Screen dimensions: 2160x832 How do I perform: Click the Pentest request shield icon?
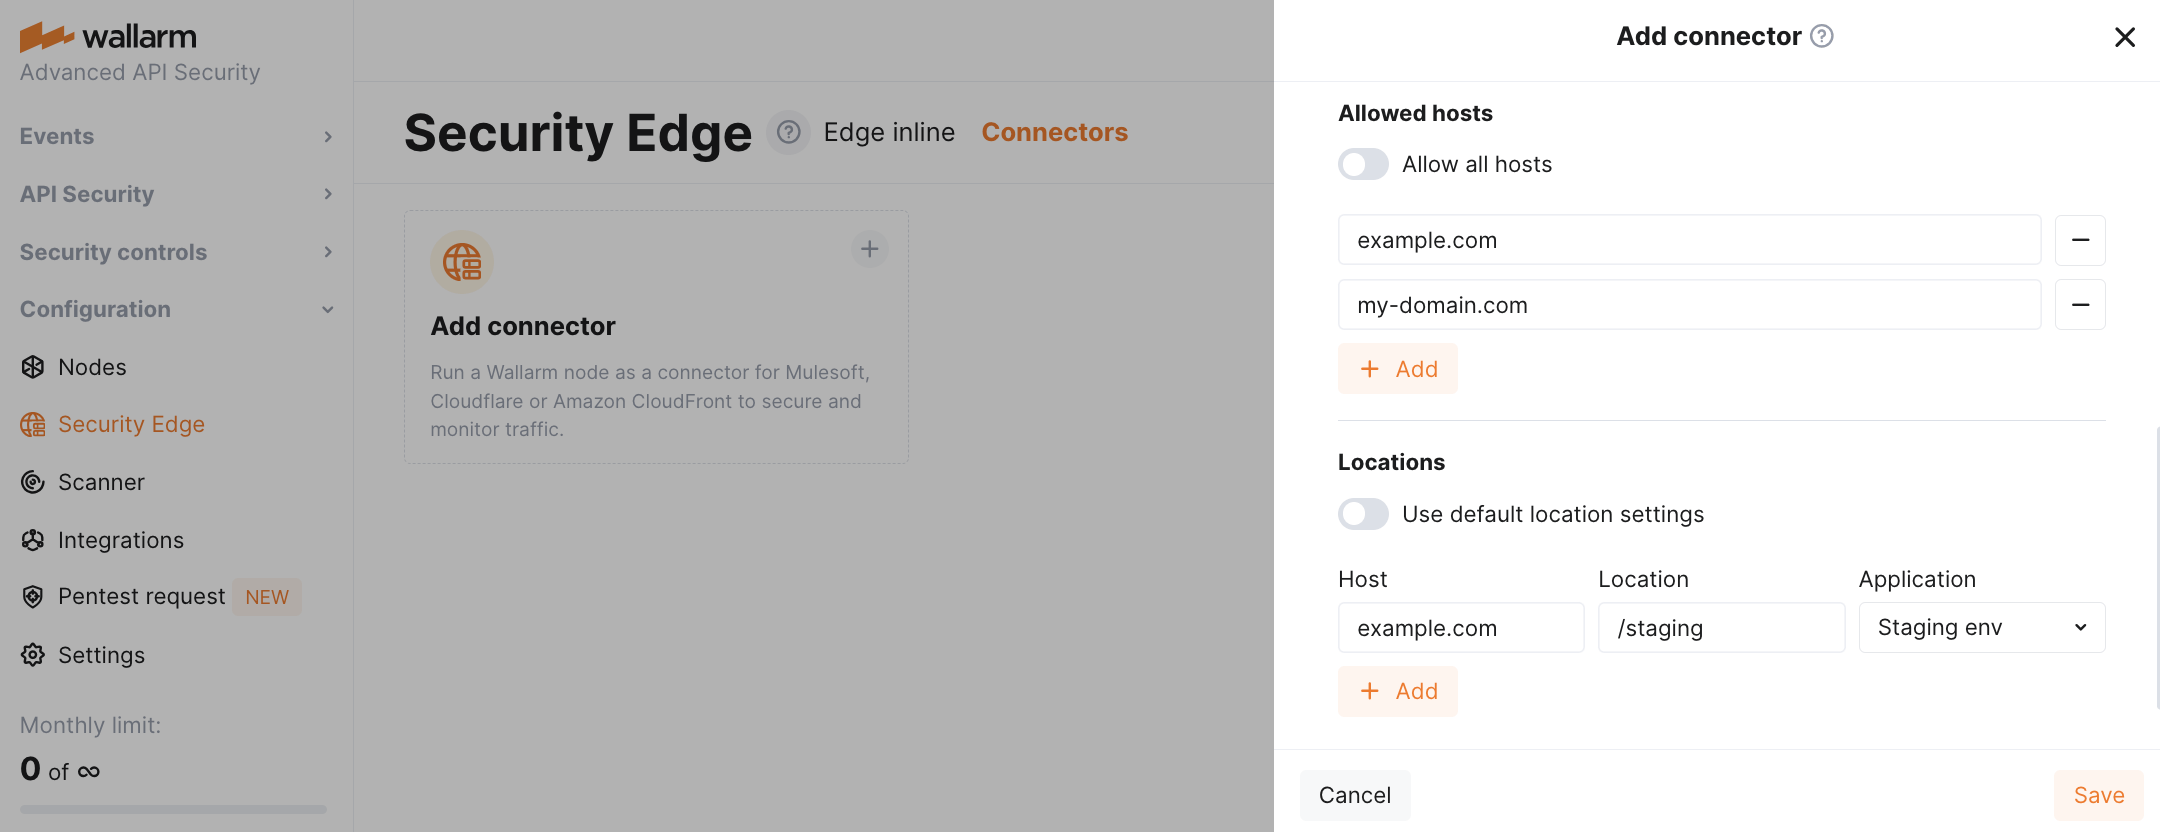[33, 597]
